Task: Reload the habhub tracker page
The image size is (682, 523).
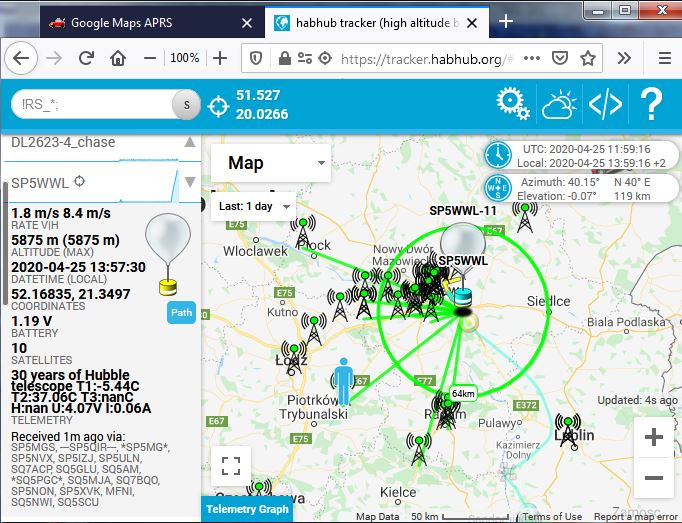Action: tap(87, 58)
